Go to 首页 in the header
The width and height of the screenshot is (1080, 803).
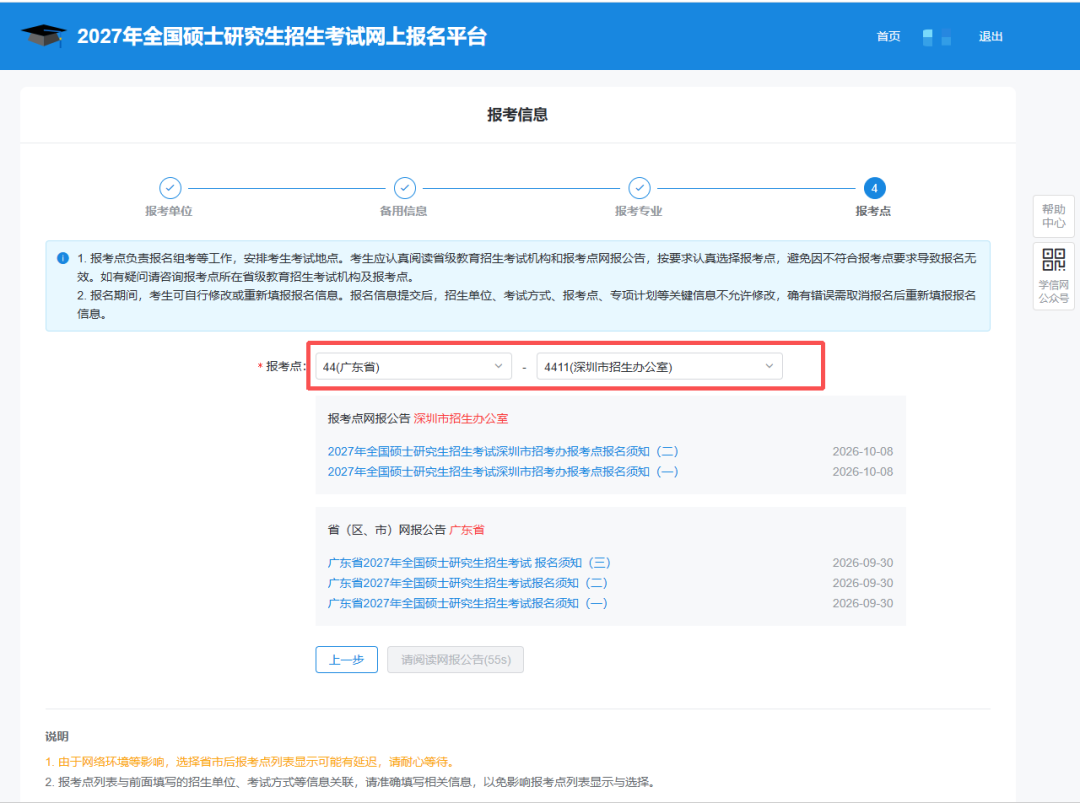tap(888, 36)
